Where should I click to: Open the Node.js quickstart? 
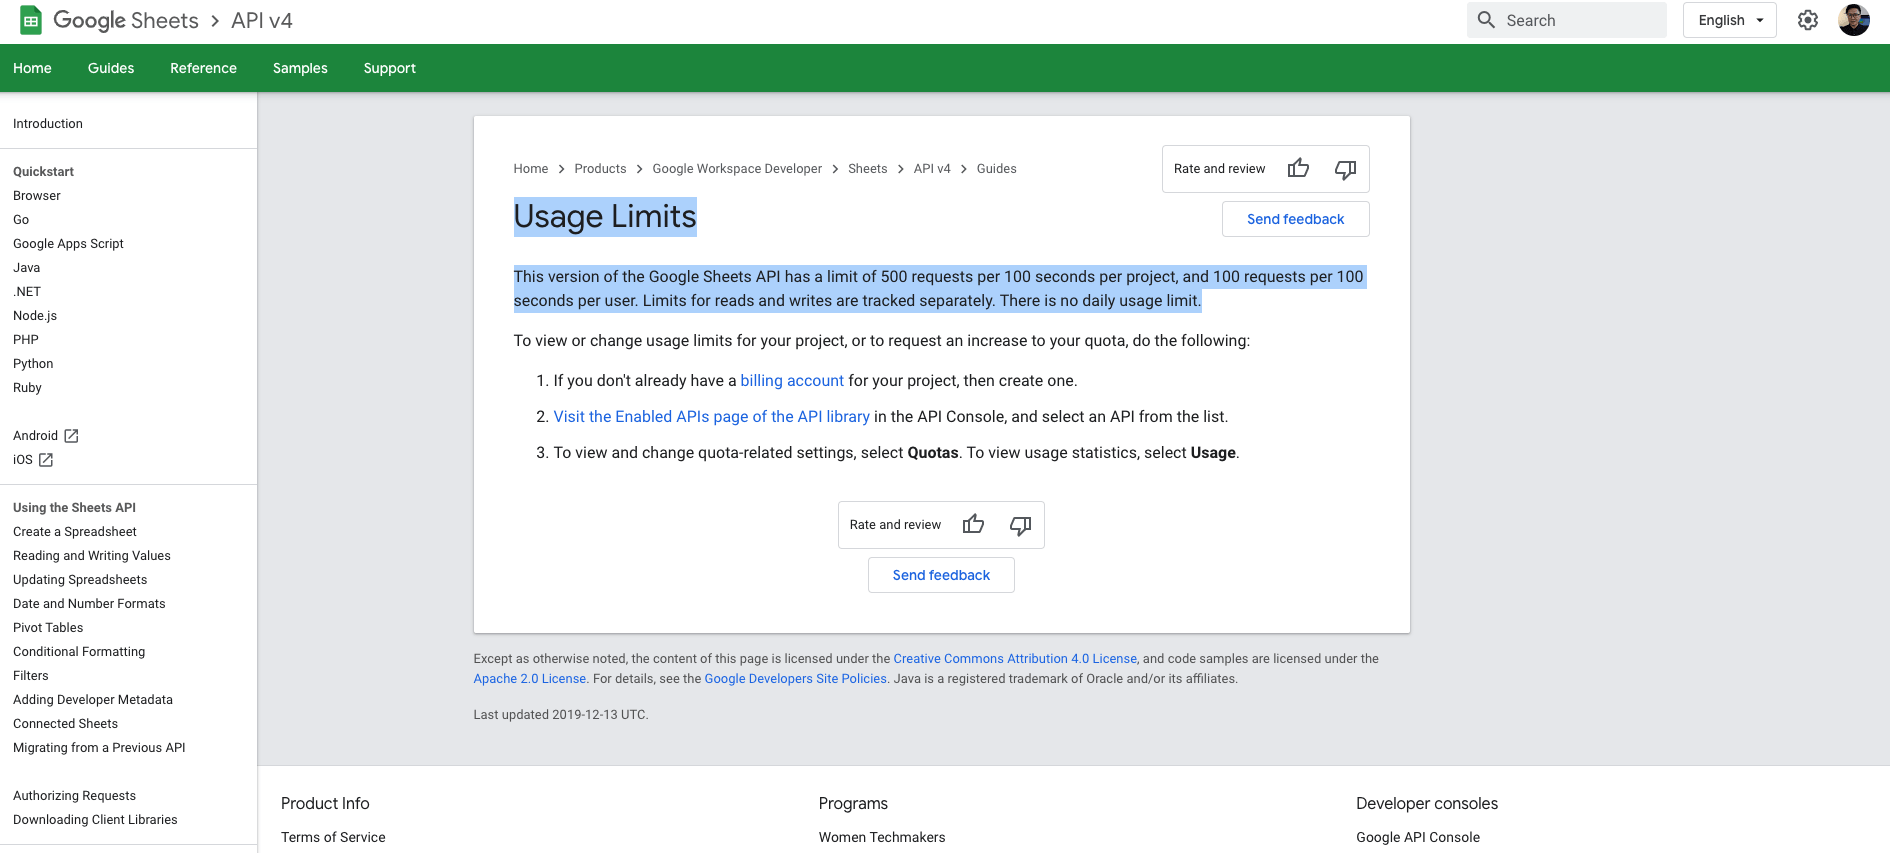point(35,316)
